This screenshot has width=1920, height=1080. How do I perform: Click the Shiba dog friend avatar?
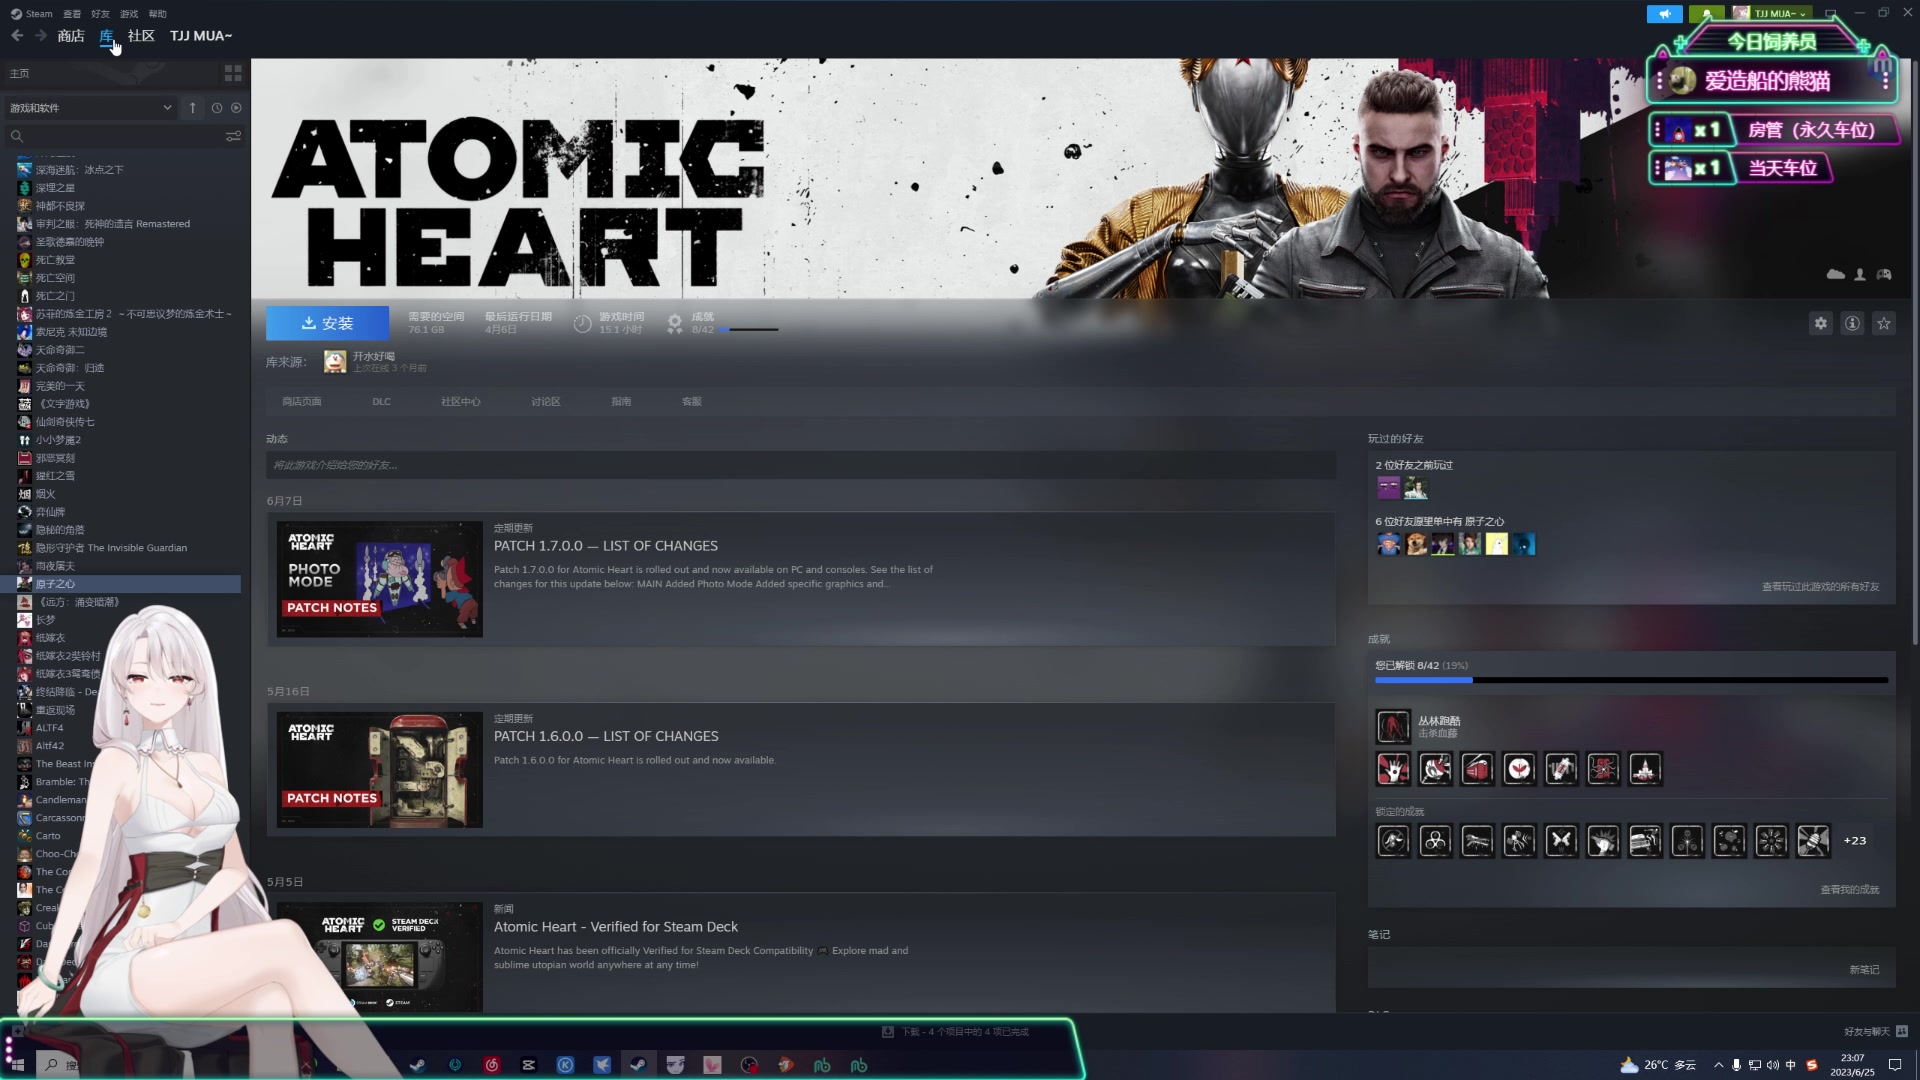[x=1416, y=544]
